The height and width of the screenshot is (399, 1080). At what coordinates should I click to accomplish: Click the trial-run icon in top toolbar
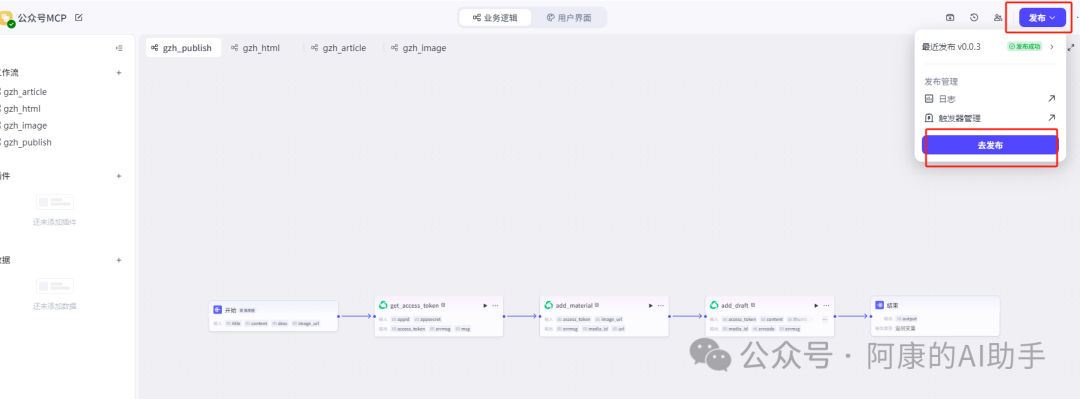click(950, 18)
